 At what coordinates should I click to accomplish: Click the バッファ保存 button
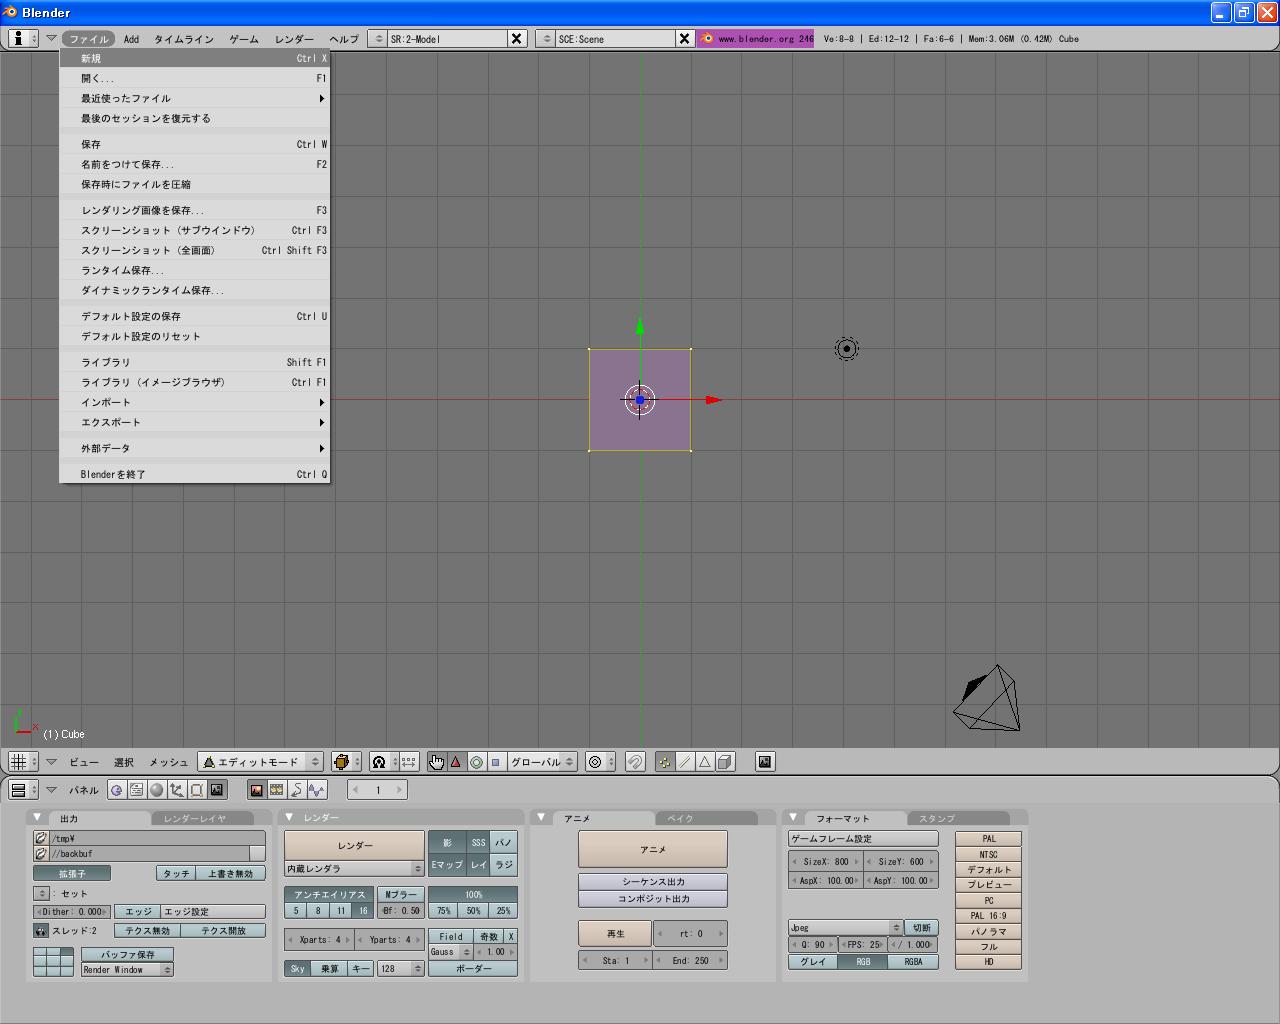coord(127,955)
